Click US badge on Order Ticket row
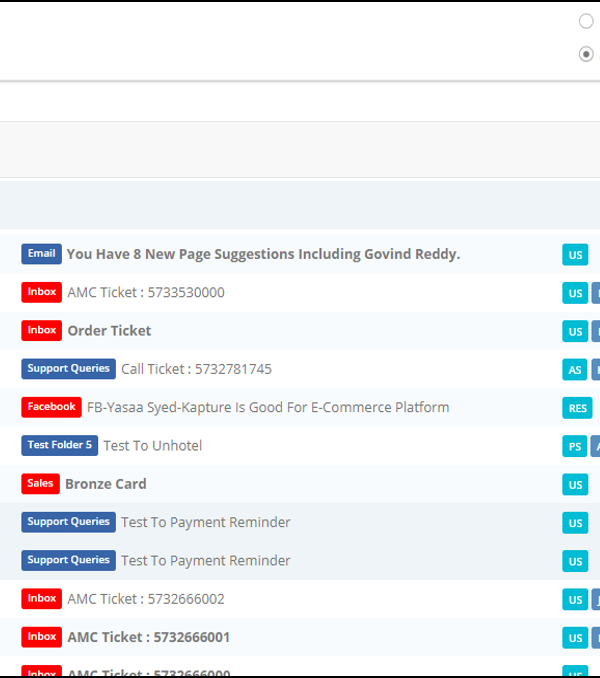This screenshot has height=678, width=600. click(x=575, y=331)
